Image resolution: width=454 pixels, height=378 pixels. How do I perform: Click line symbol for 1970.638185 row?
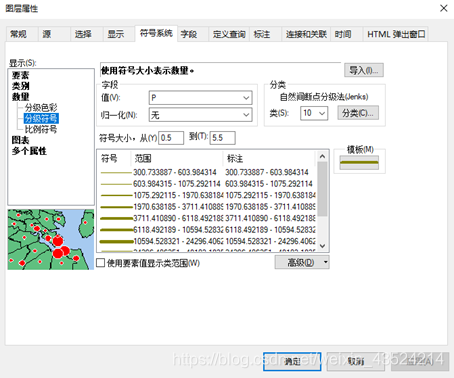tap(116, 207)
